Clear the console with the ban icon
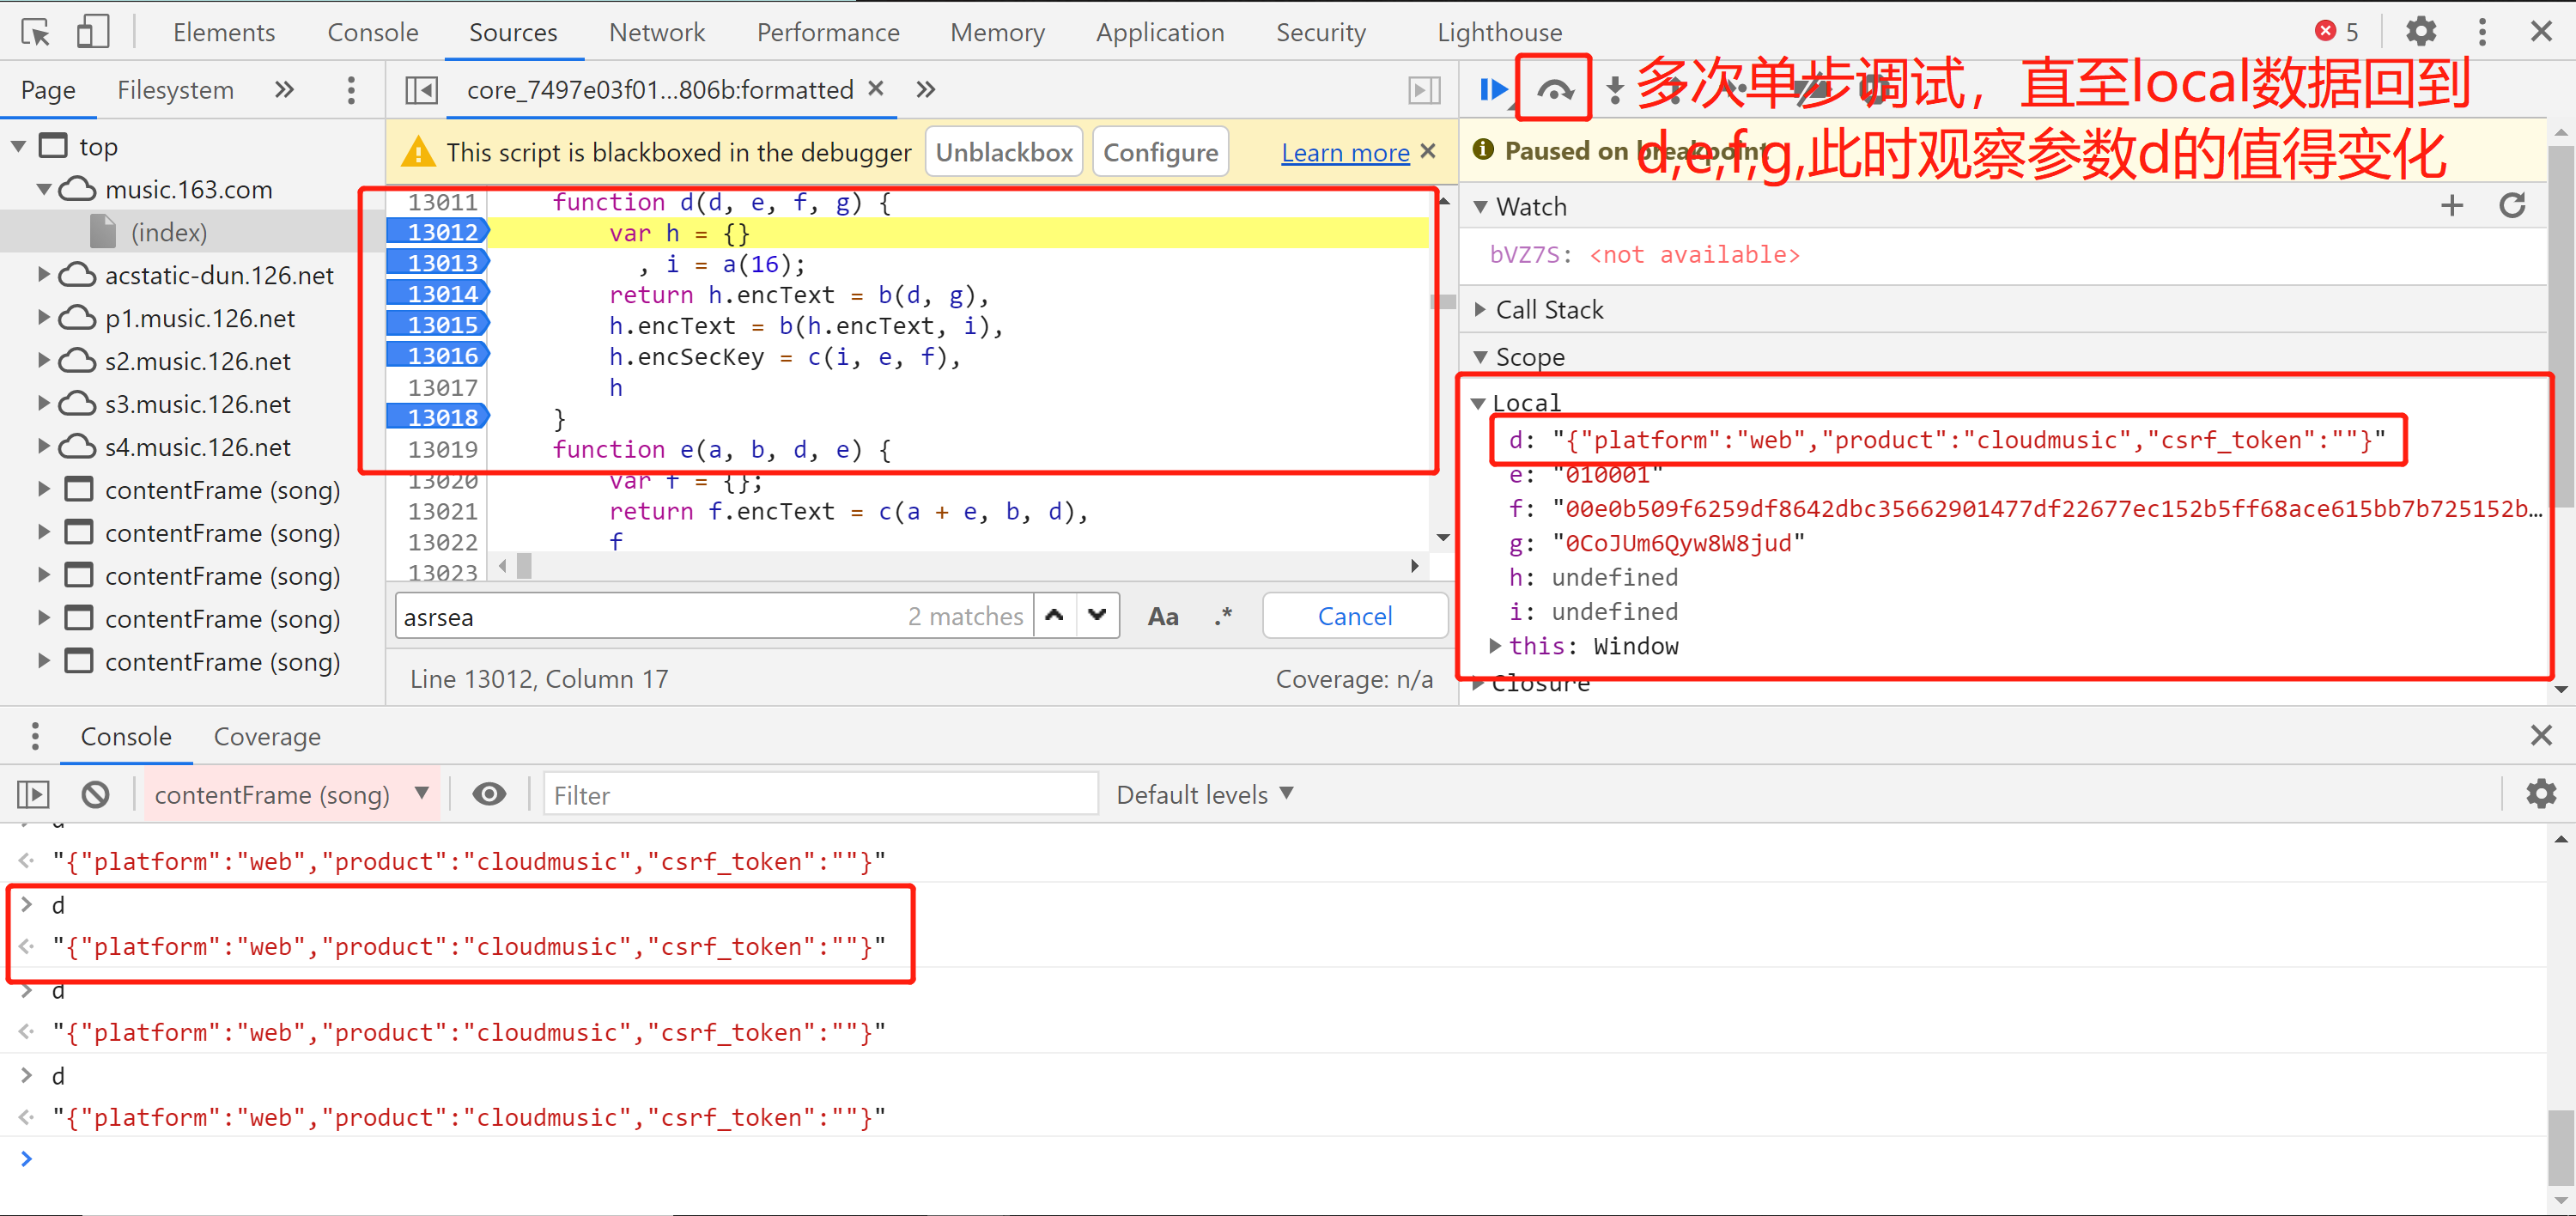This screenshot has width=2576, height=1216. (96, 795)
